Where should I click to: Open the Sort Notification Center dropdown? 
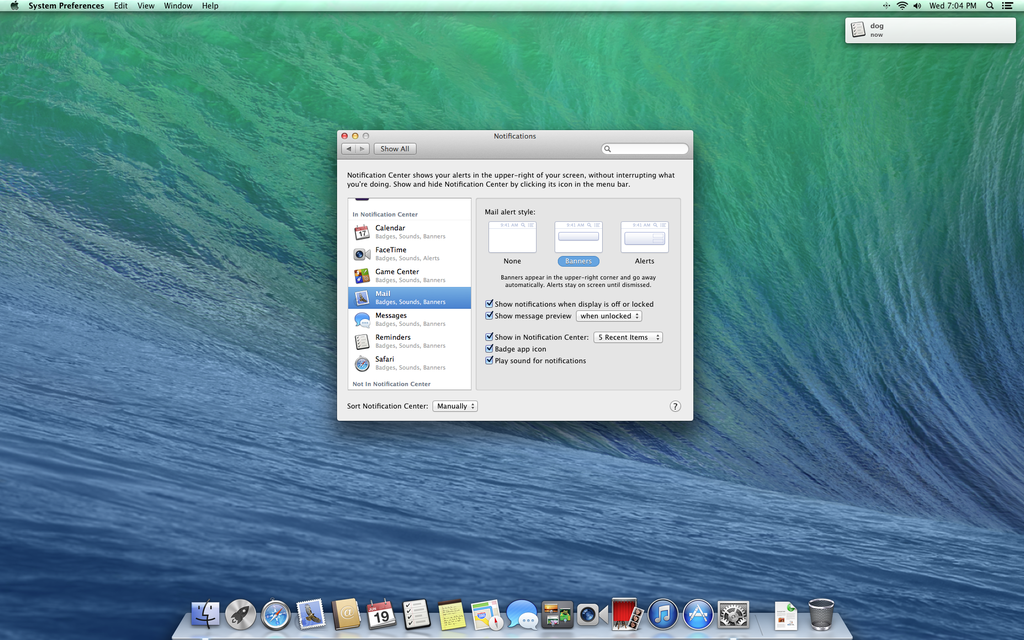[x=455, y=406]
